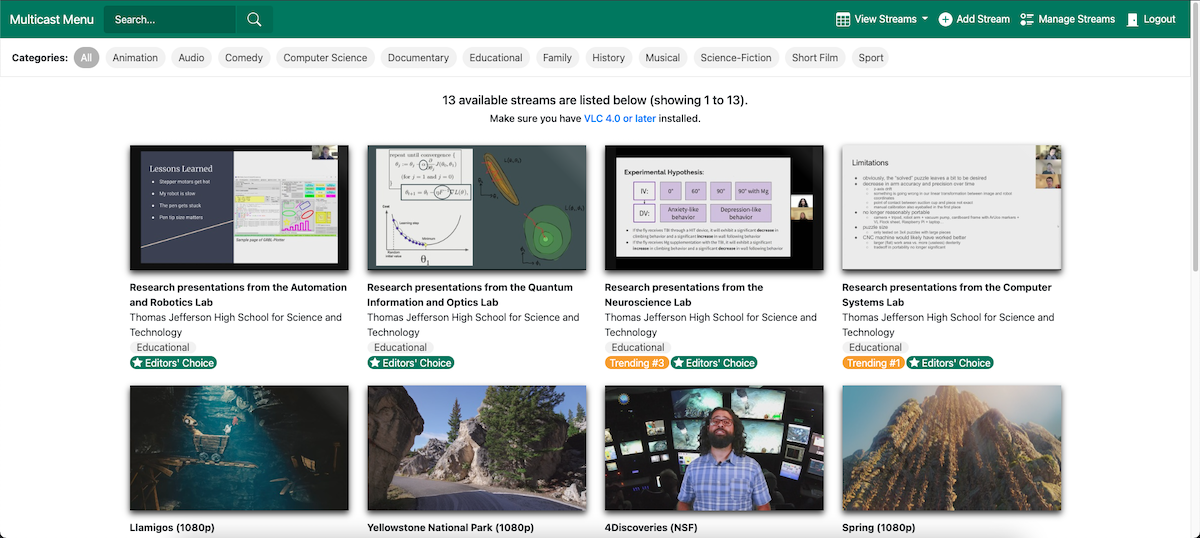The width and height of the screenshot is (1200, 538).
Task: Toggle the Computer Science category filter
Action: pos(325,58)
